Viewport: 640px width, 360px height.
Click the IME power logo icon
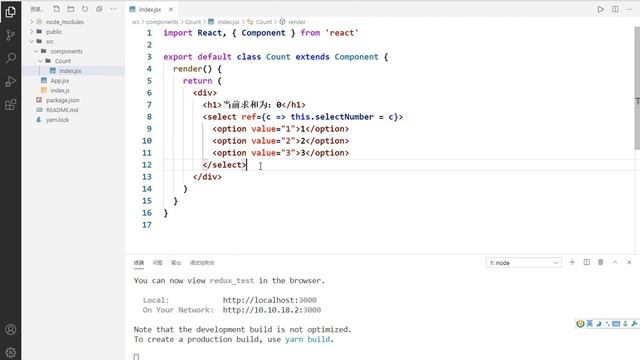(580, 324)
